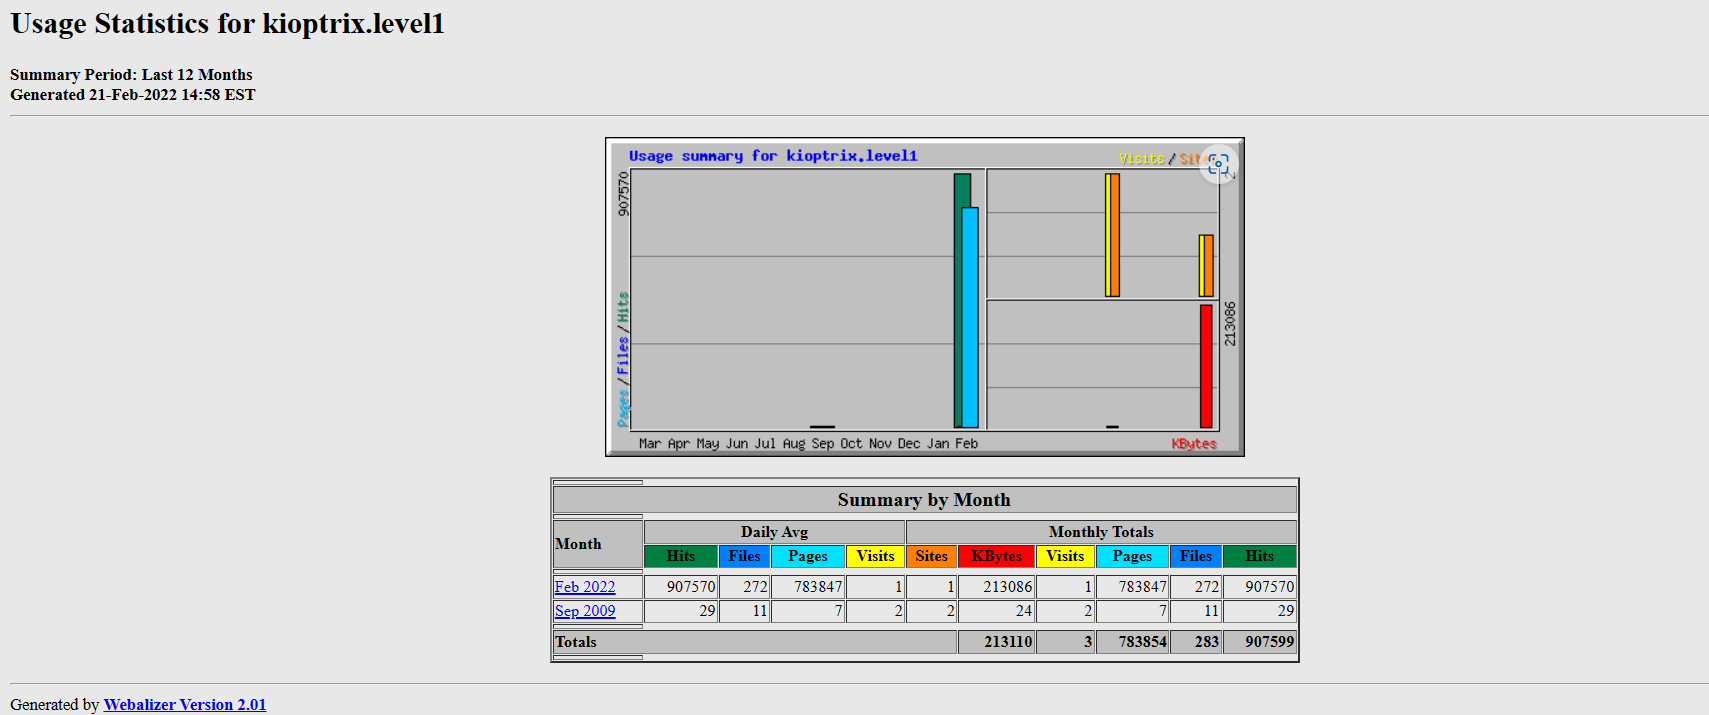Viewport: 1709px width, 715px height.
Task: Click the Totals KBytes cell showing 213110
Action: tap(996, 642)
